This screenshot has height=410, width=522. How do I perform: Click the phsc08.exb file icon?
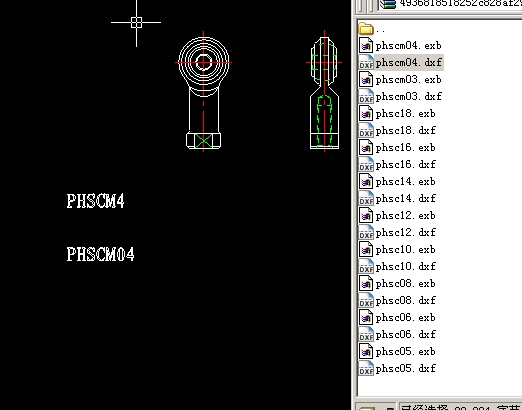coord(366,283)
